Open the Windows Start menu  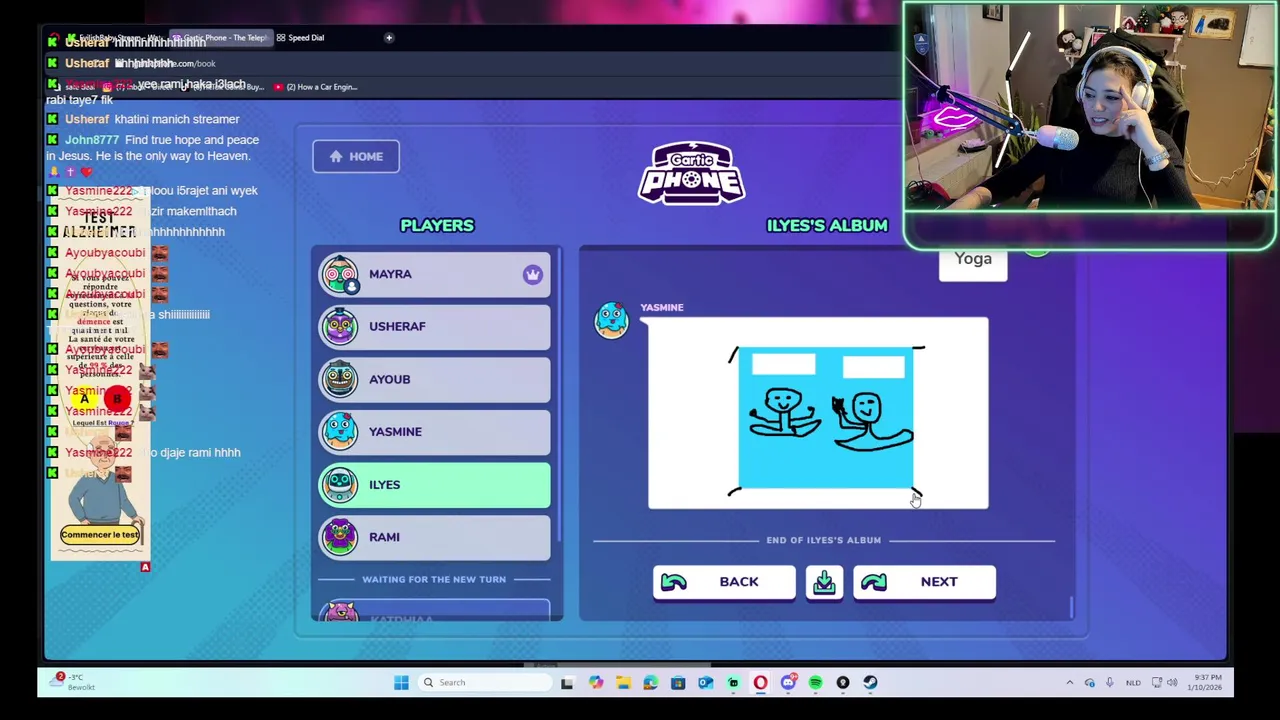pos(401,682)
